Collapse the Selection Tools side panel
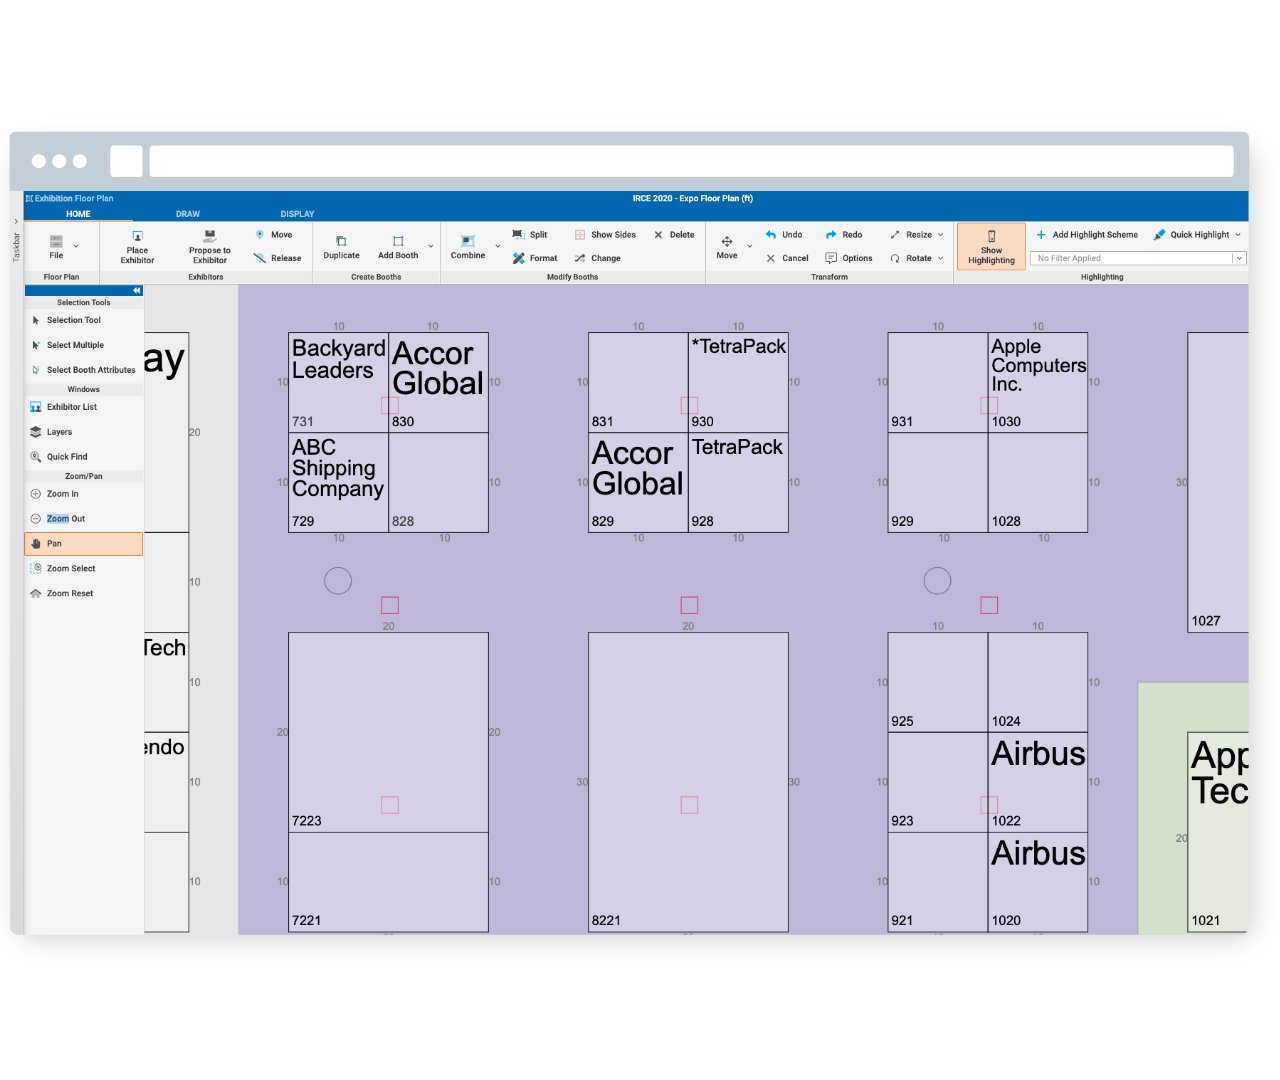 click(x=137, y=290)
